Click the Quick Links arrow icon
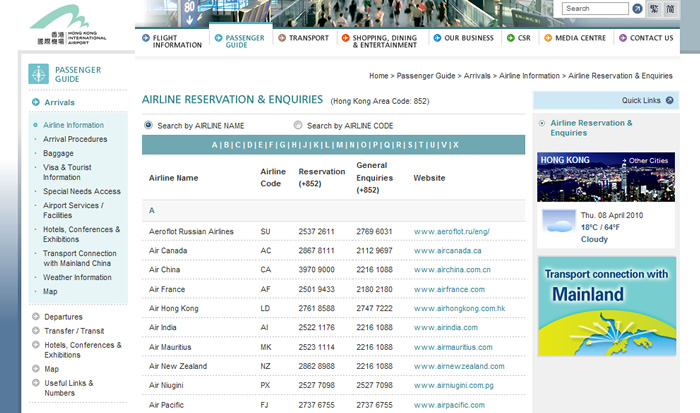 point(670,100)
